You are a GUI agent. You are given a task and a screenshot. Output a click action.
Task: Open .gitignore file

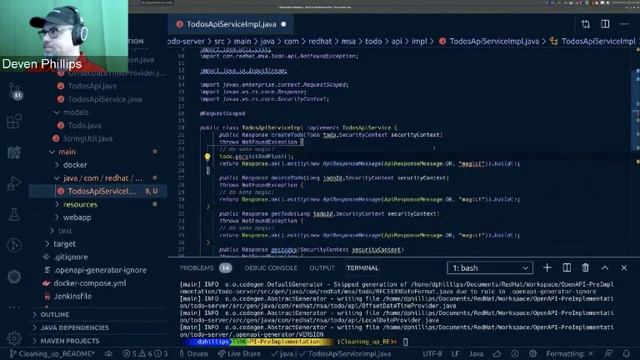coord(71,257)
